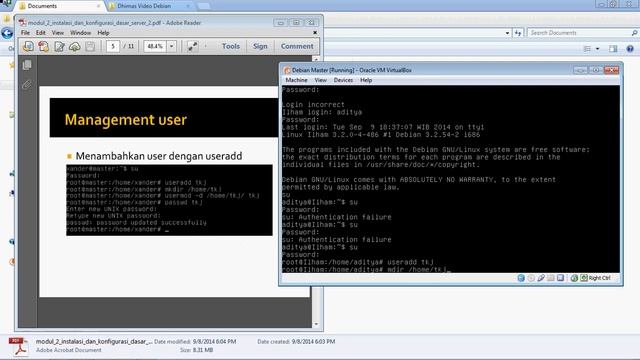Click the cloud upload icon in Adobe Reader
The height and width of the screenshot is (360, 640).
(75, 47)
